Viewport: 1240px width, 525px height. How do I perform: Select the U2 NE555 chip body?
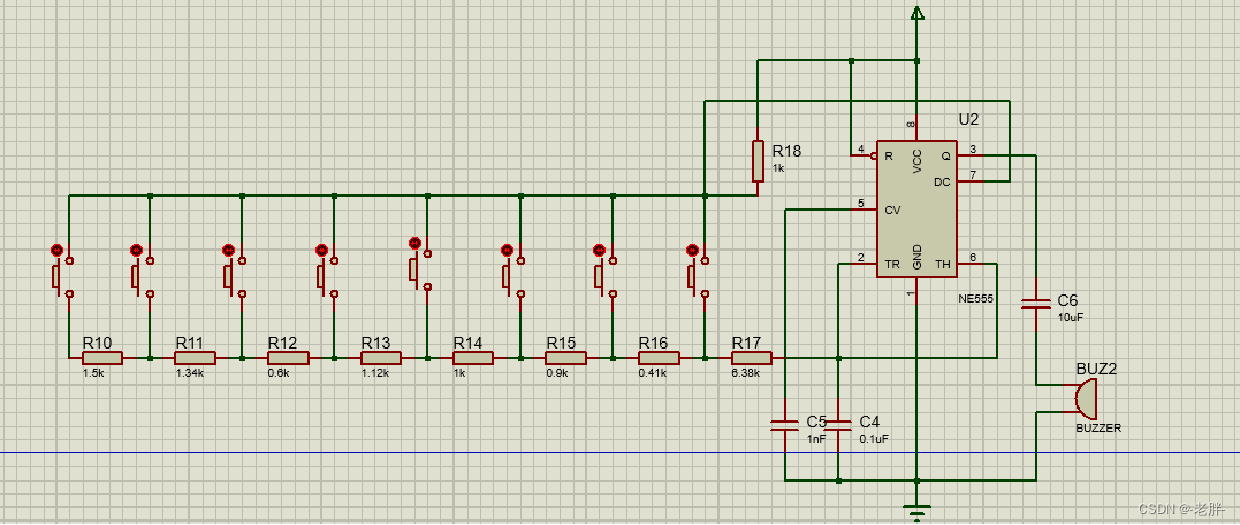pos(917,209)
